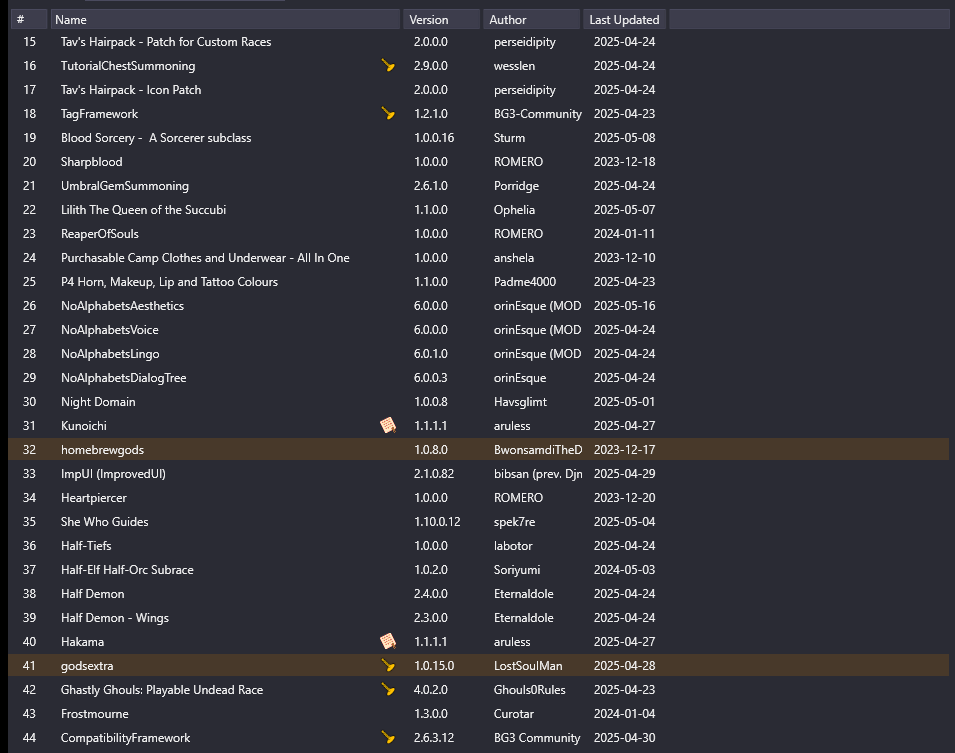Click the scroll icon on Hakama row
The image size is (955, 753).
(x=388, y=642)
